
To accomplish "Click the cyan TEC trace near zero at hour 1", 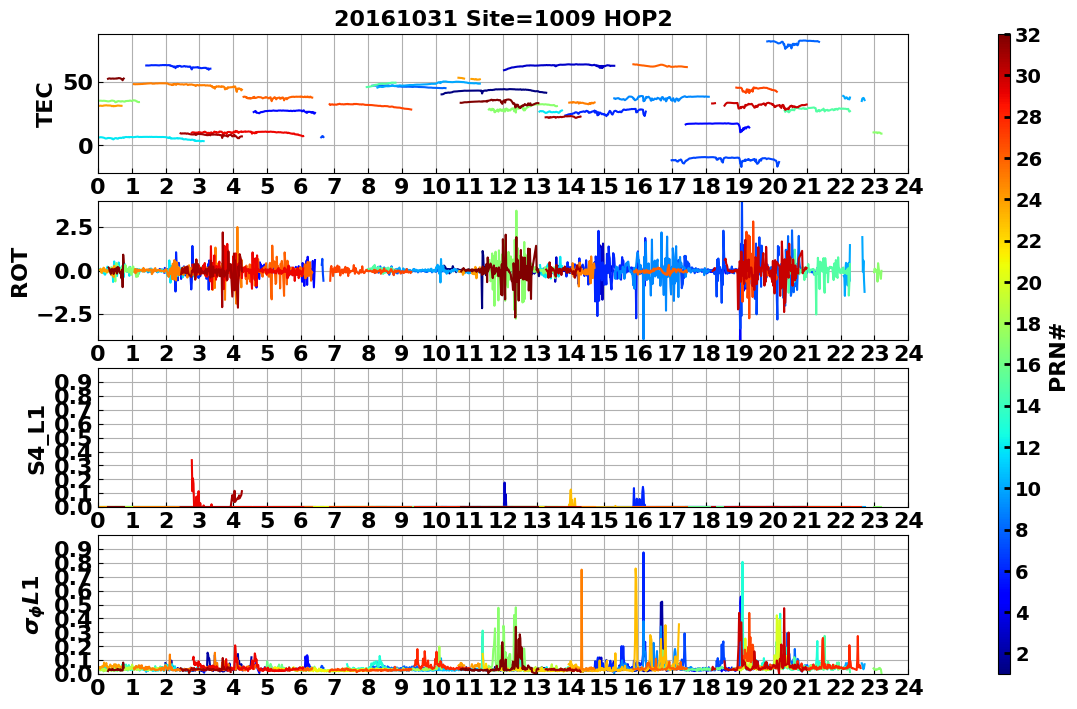I will click(x=151, y=138).
